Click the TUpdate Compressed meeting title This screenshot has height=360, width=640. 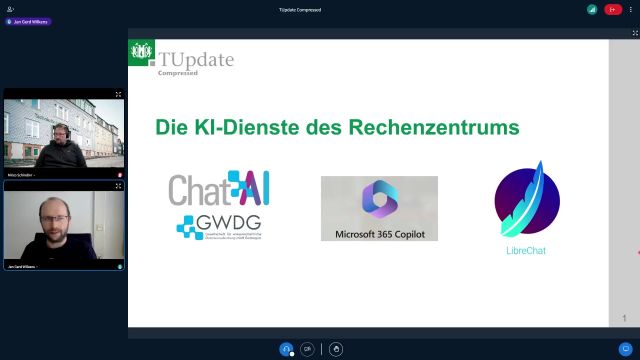(300, 10)
